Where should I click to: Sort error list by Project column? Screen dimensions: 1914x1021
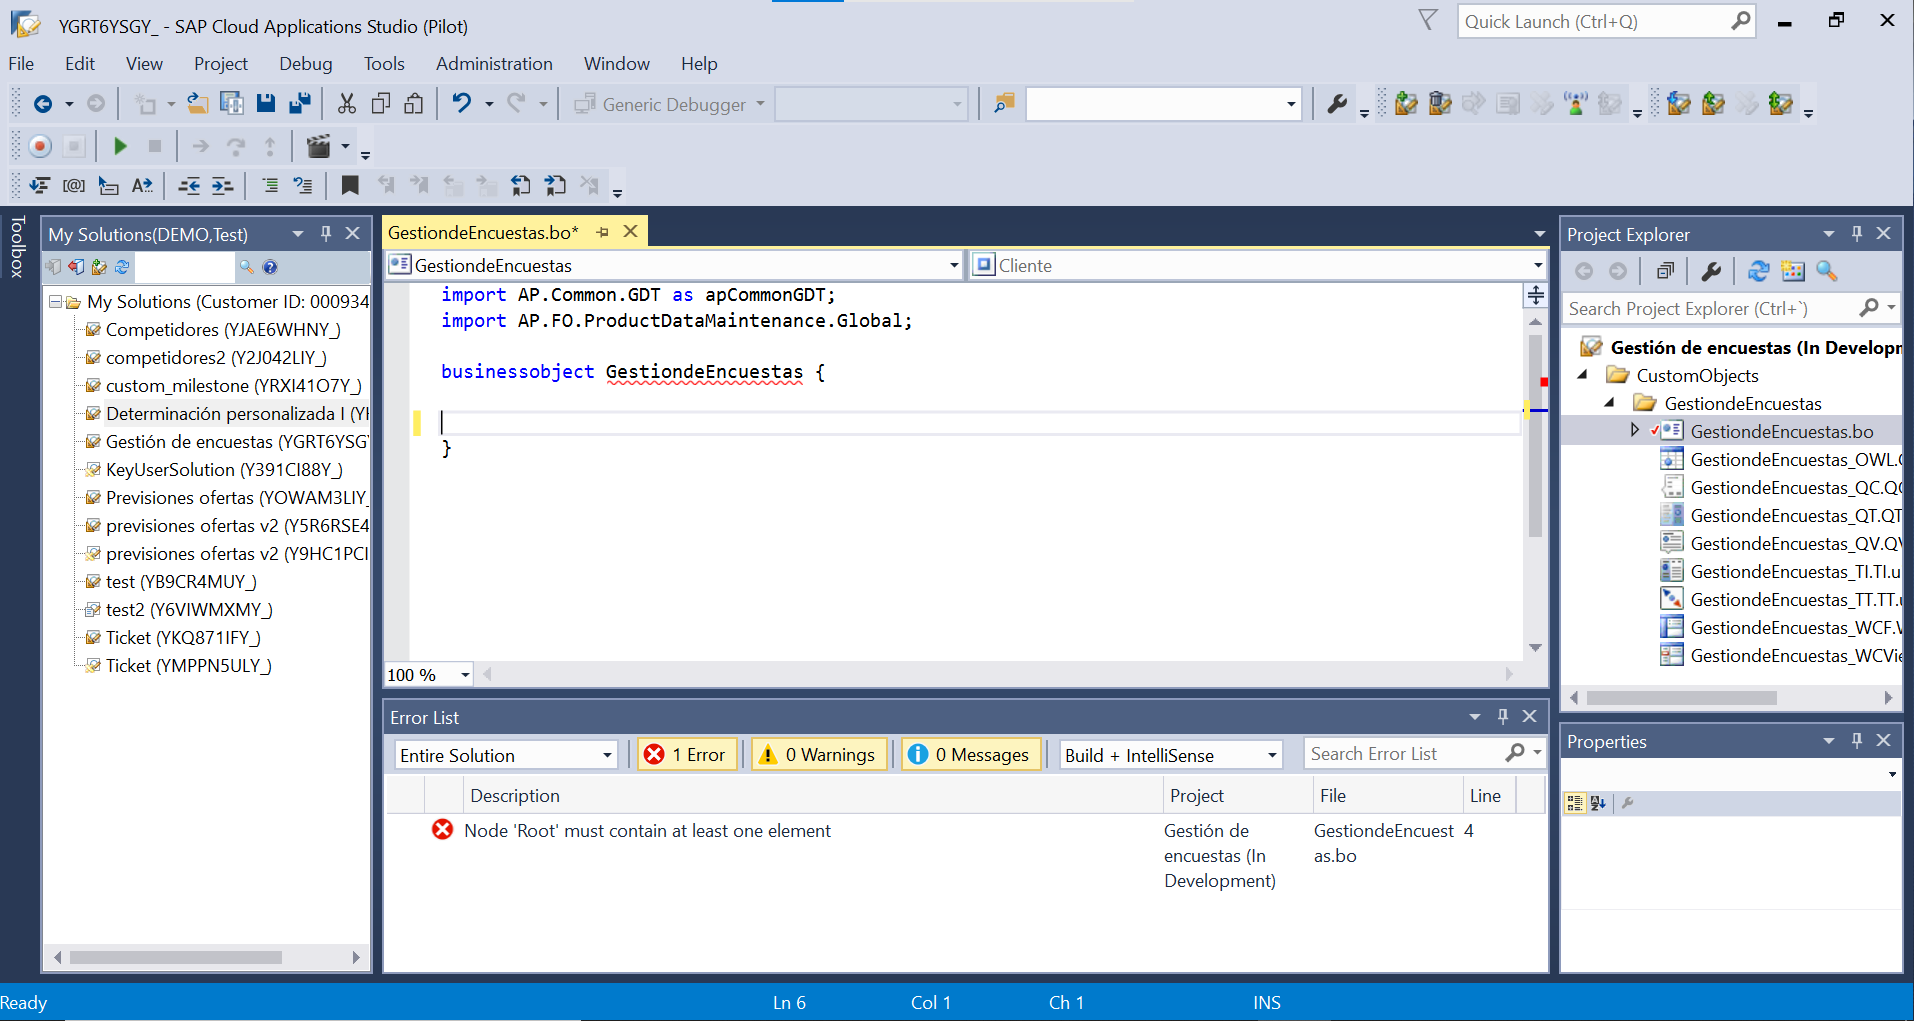(x=1237, y=796)
